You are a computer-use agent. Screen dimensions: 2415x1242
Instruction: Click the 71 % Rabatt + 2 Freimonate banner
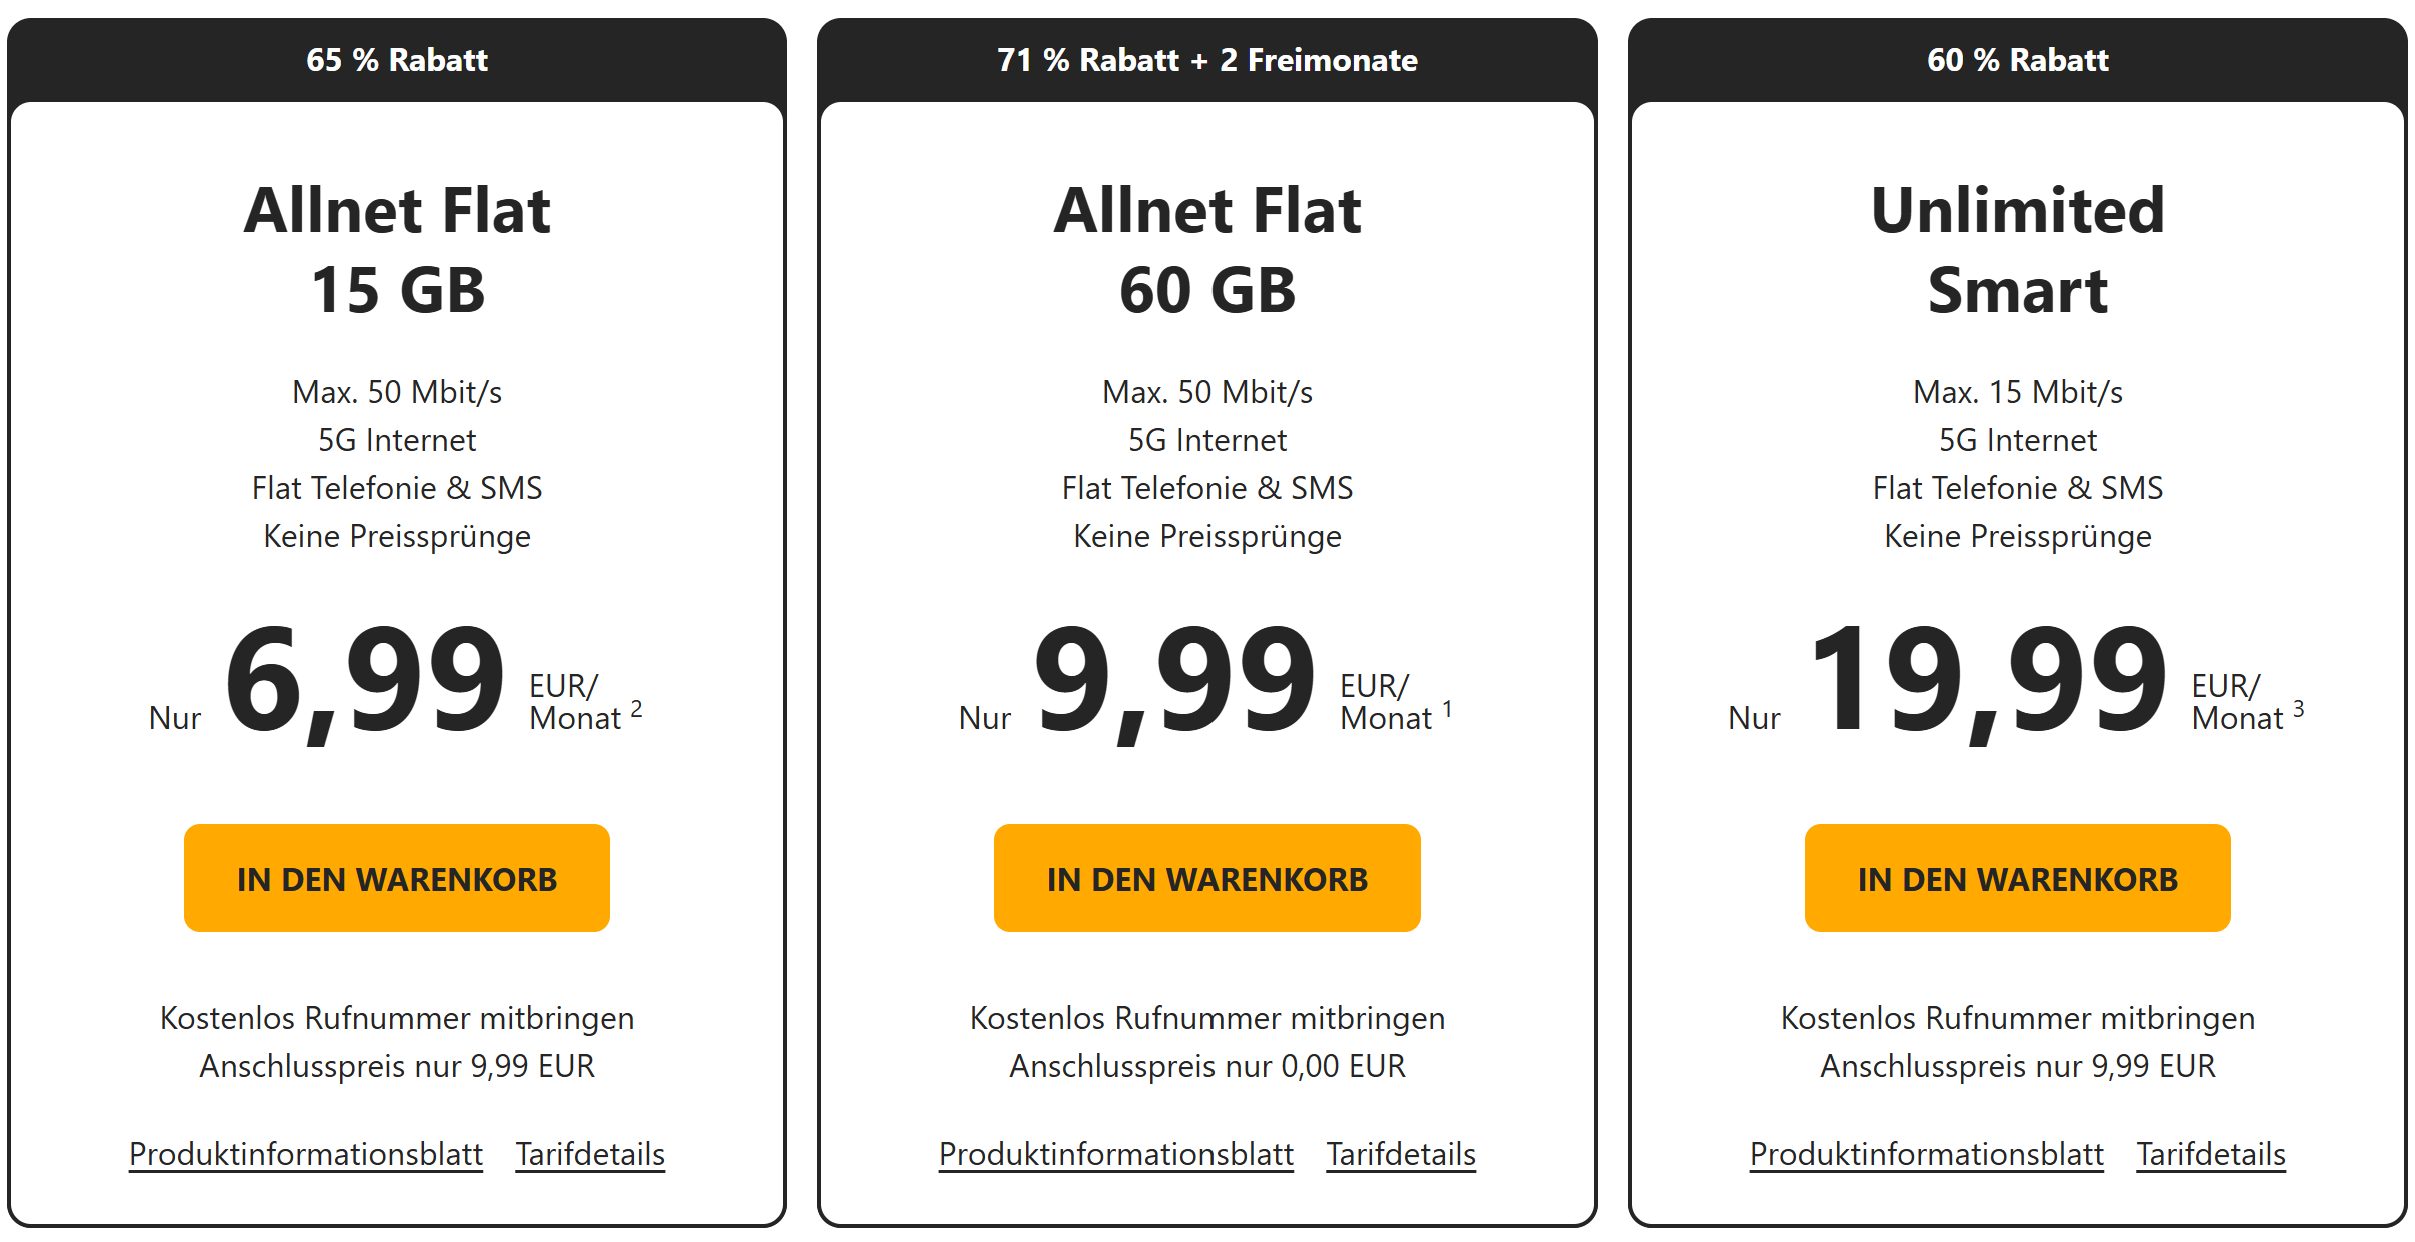pyautogui.click(x=1207, y=60)
